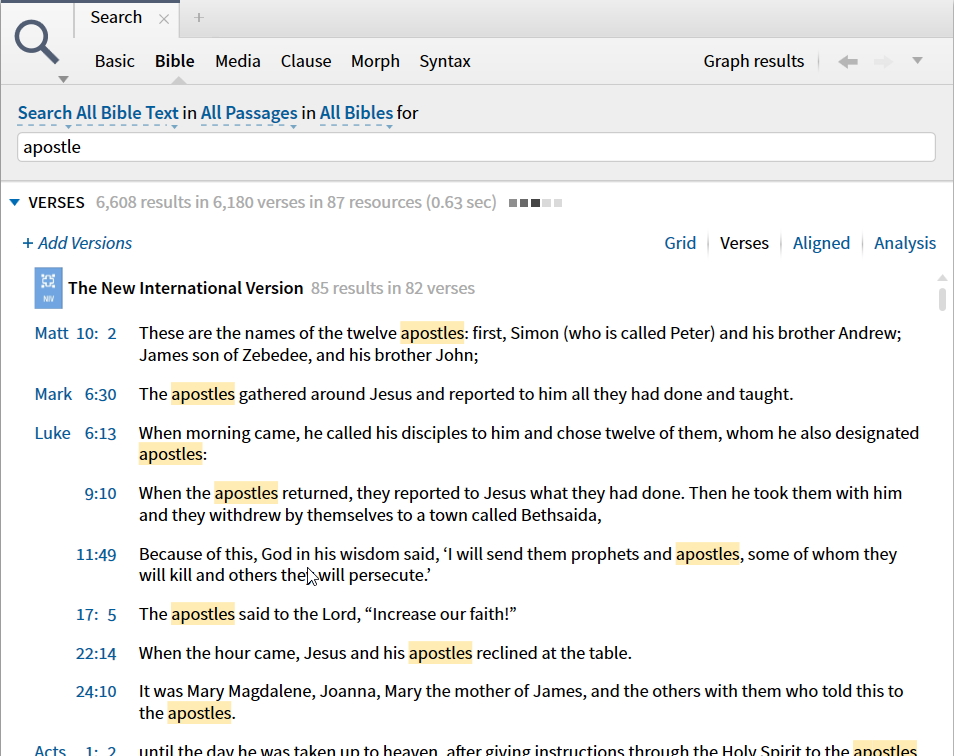954x756 pixels.
Task: Click highlighted apostles in Matt 10:2 verse
Action: pos(432,333)
